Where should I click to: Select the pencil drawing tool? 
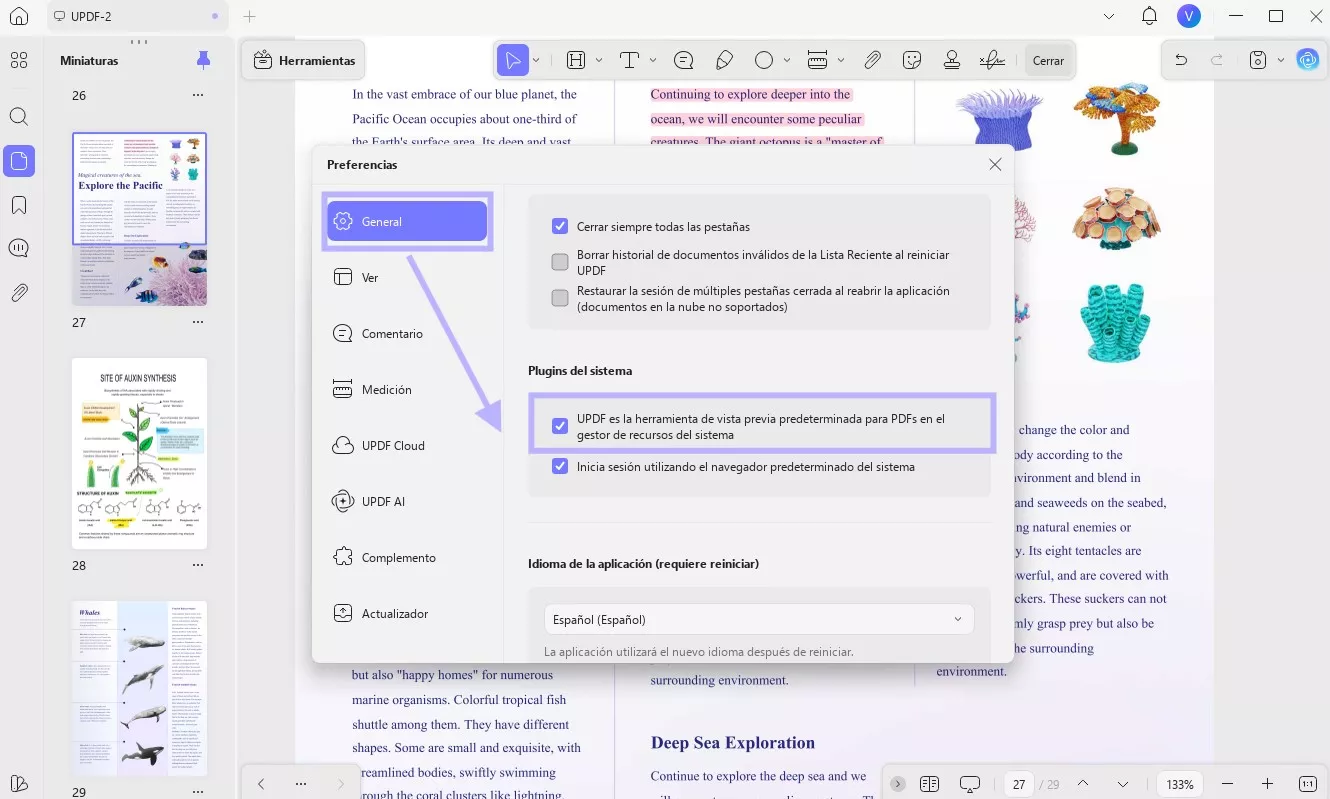coord(725,61)
